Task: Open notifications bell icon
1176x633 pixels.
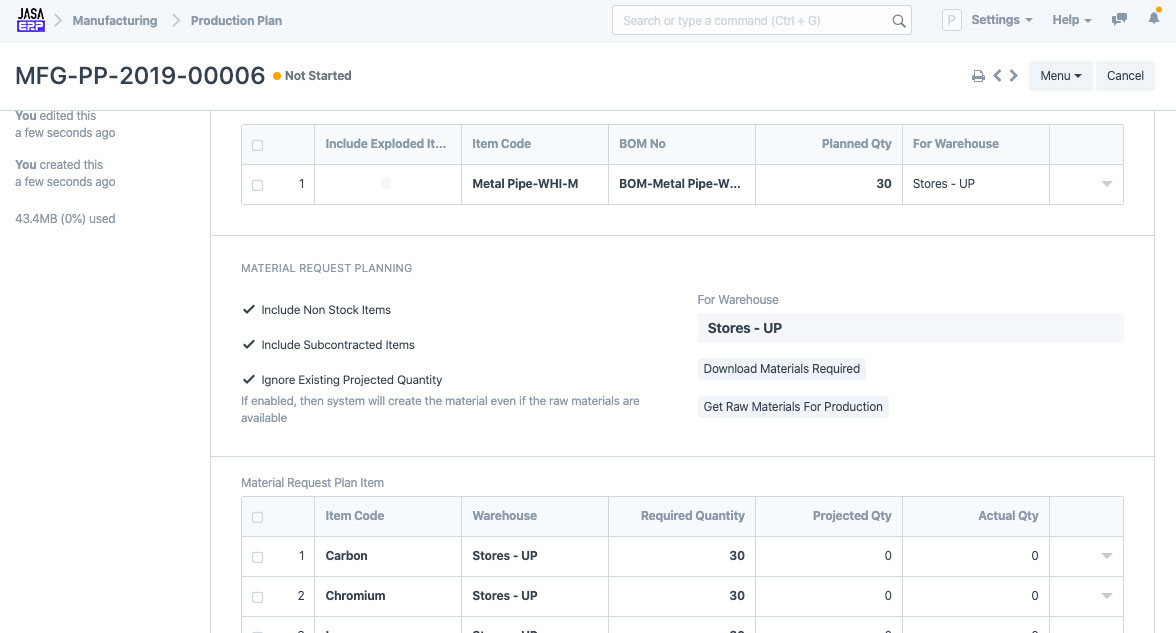Action: (x=1154, y=20)
